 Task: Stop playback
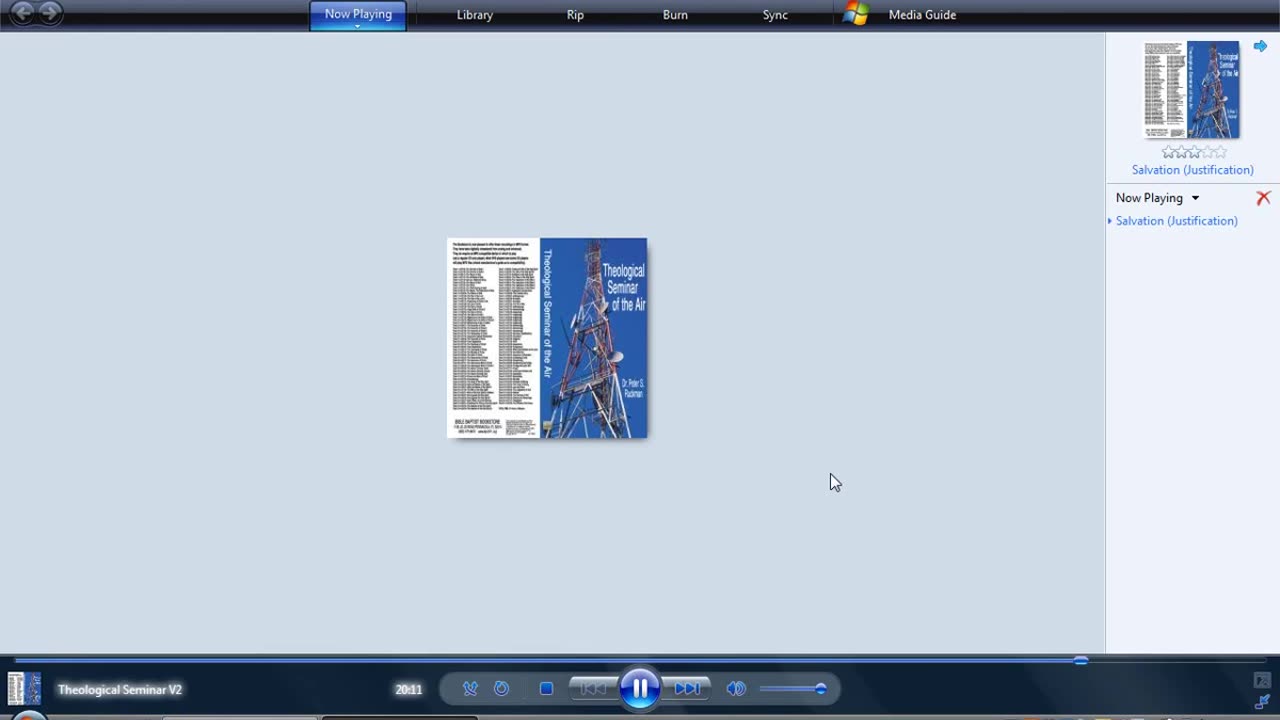pos(546,689)
